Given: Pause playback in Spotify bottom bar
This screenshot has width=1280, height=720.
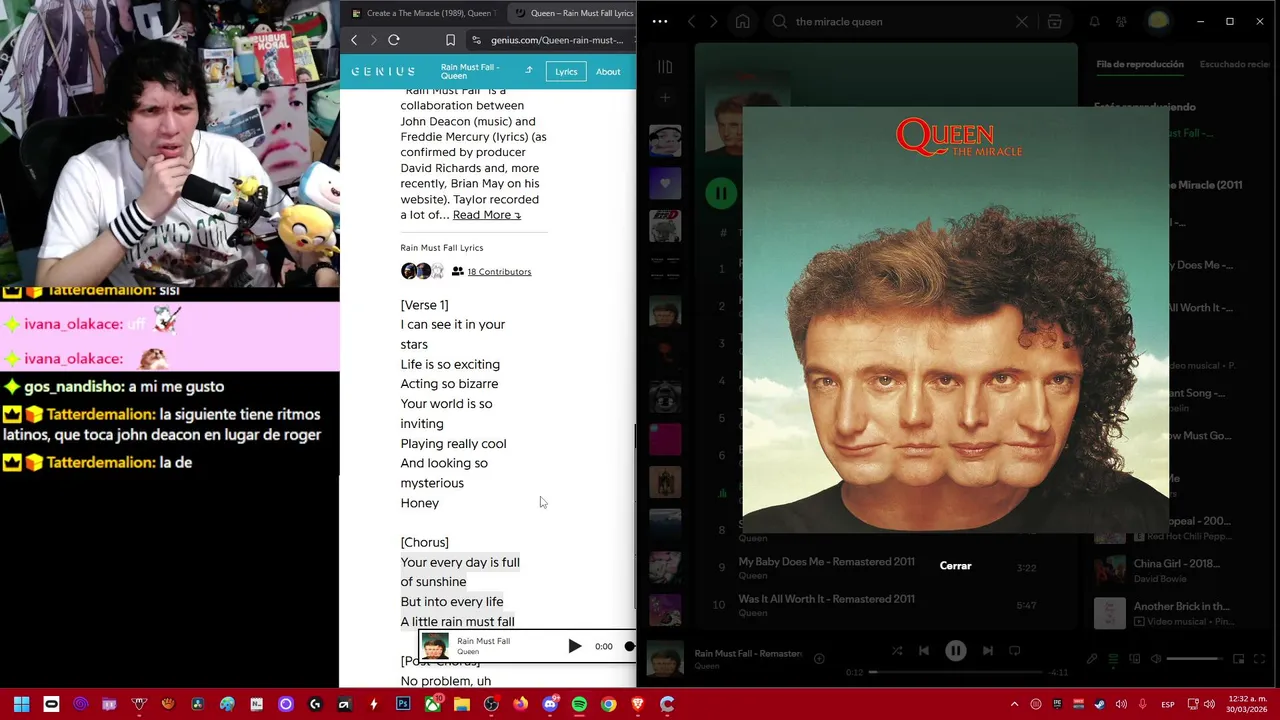Looking at the screenshot, I should [x=956, y=651].
